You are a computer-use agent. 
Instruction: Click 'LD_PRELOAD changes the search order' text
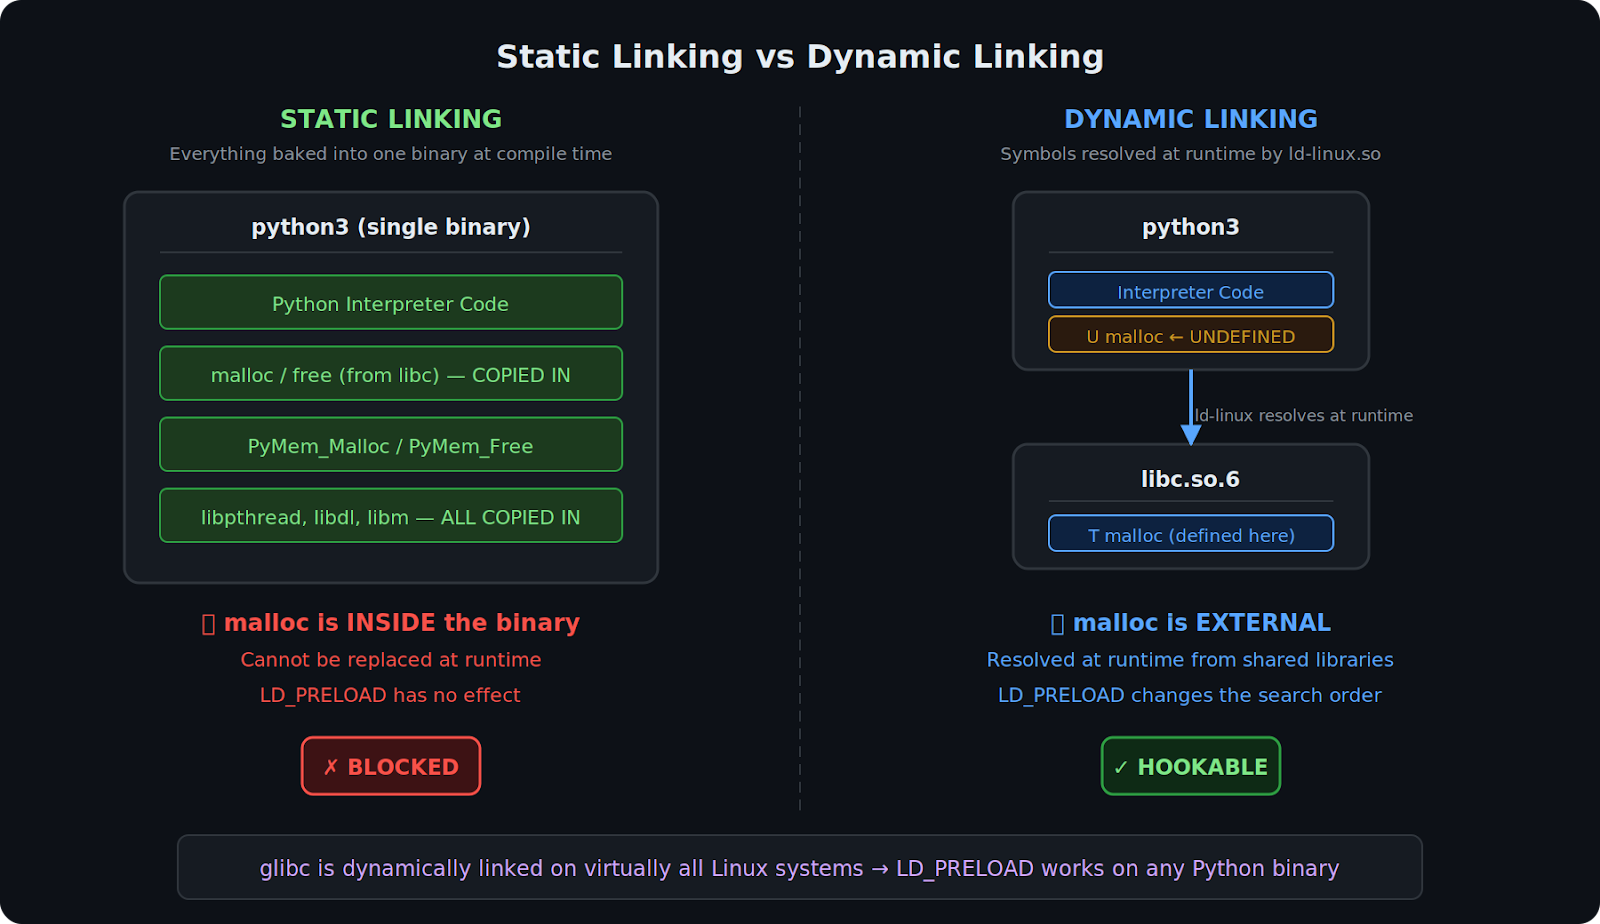pyautogui.click(x=1189, y=695)
